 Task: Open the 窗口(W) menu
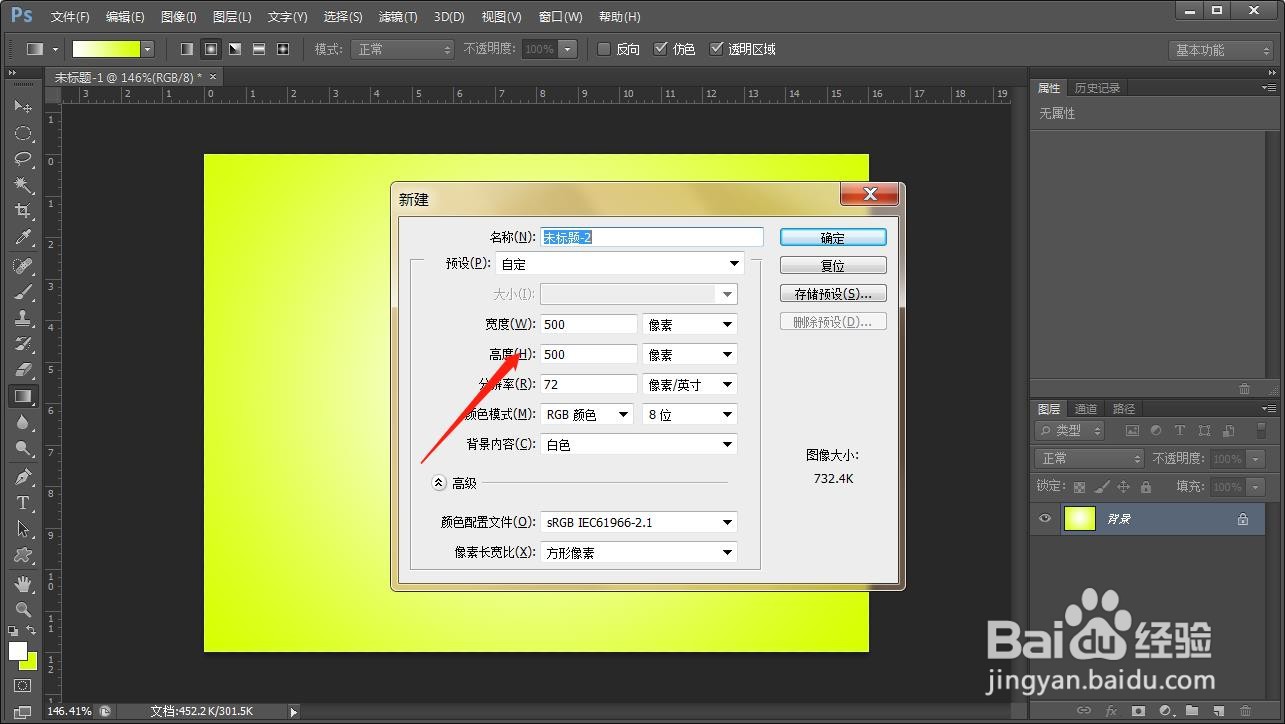pyautogui.click(x=560, y=17)
